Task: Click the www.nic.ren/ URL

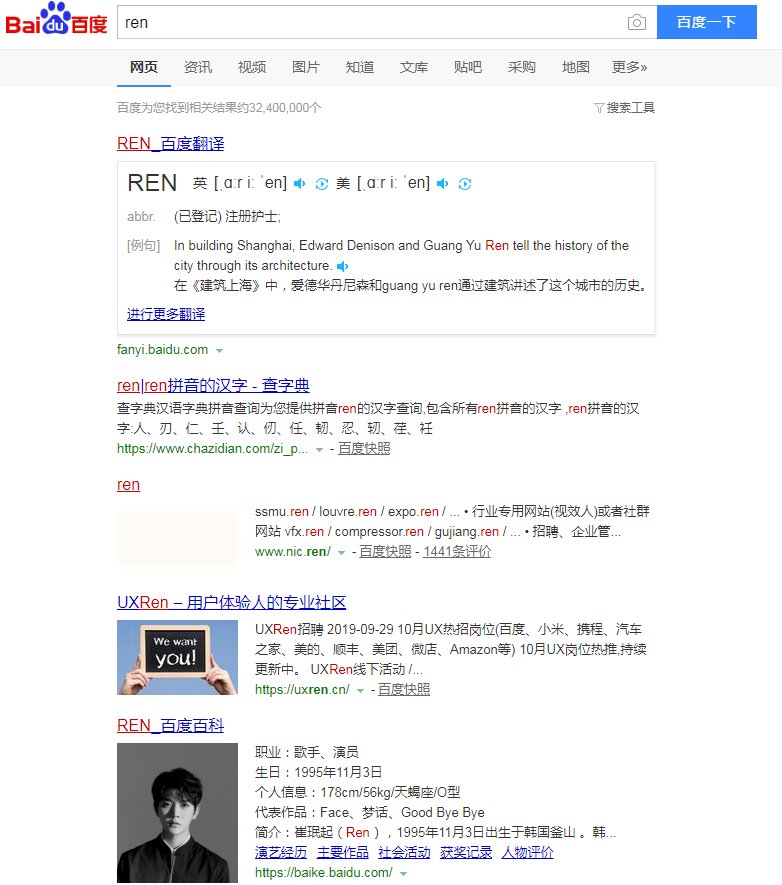Action: pyautogui.click(x=293, y=551)
